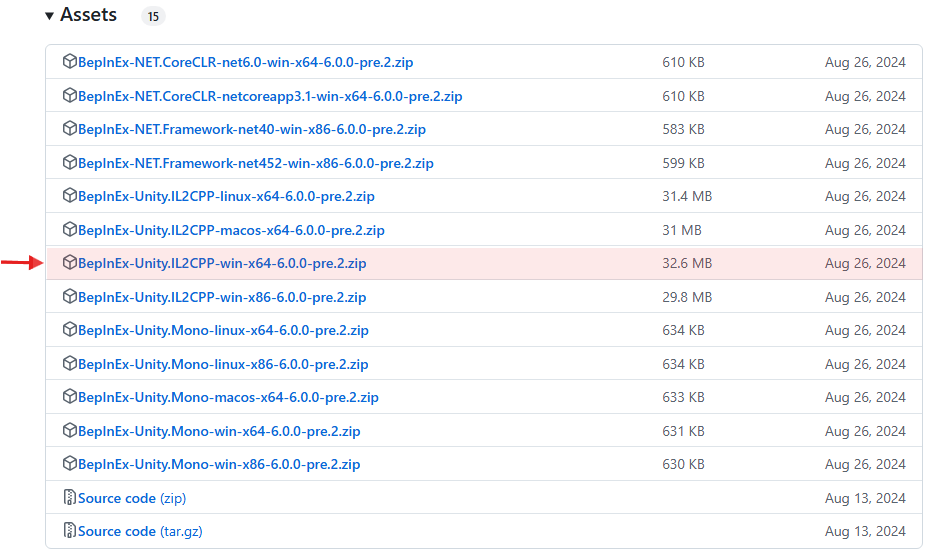The width and height of the screenshot is (937, 555).
Task: Click the date in IL2CPP-win-x64 row
Action: [865, 263]
